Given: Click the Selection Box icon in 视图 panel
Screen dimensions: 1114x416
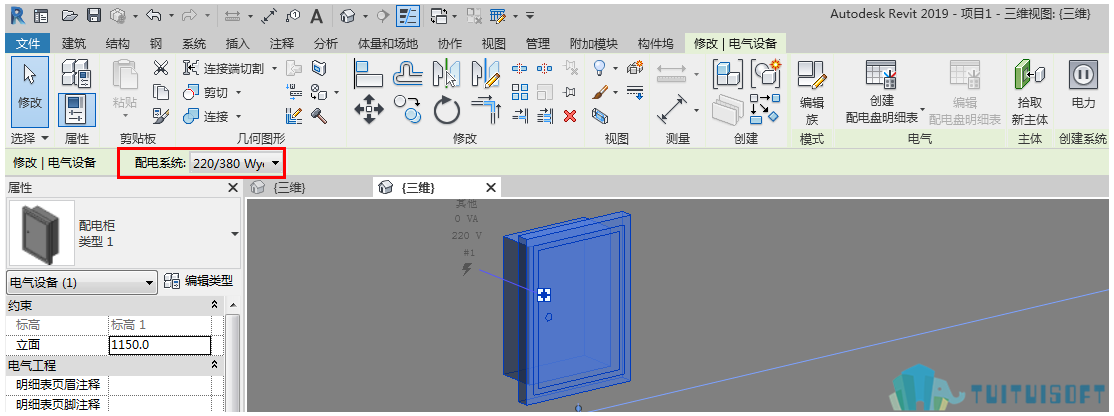Looking at the screenshot, I should click(x=600, y=116).
